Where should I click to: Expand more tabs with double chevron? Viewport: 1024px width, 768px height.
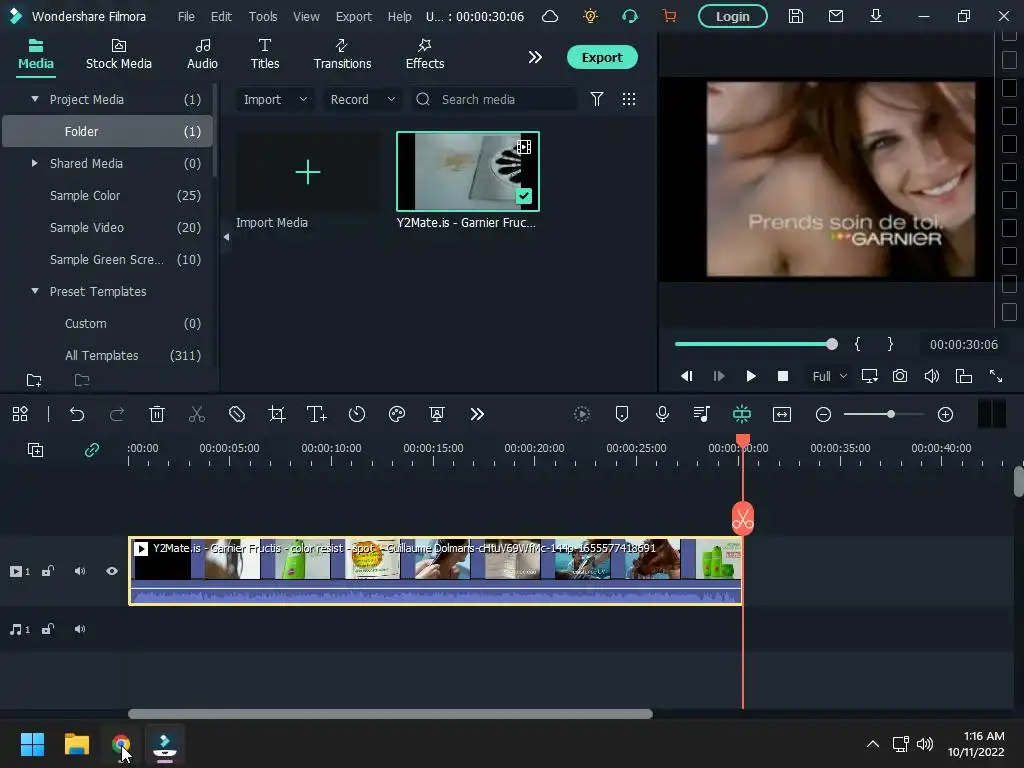(x=535, y=57)
